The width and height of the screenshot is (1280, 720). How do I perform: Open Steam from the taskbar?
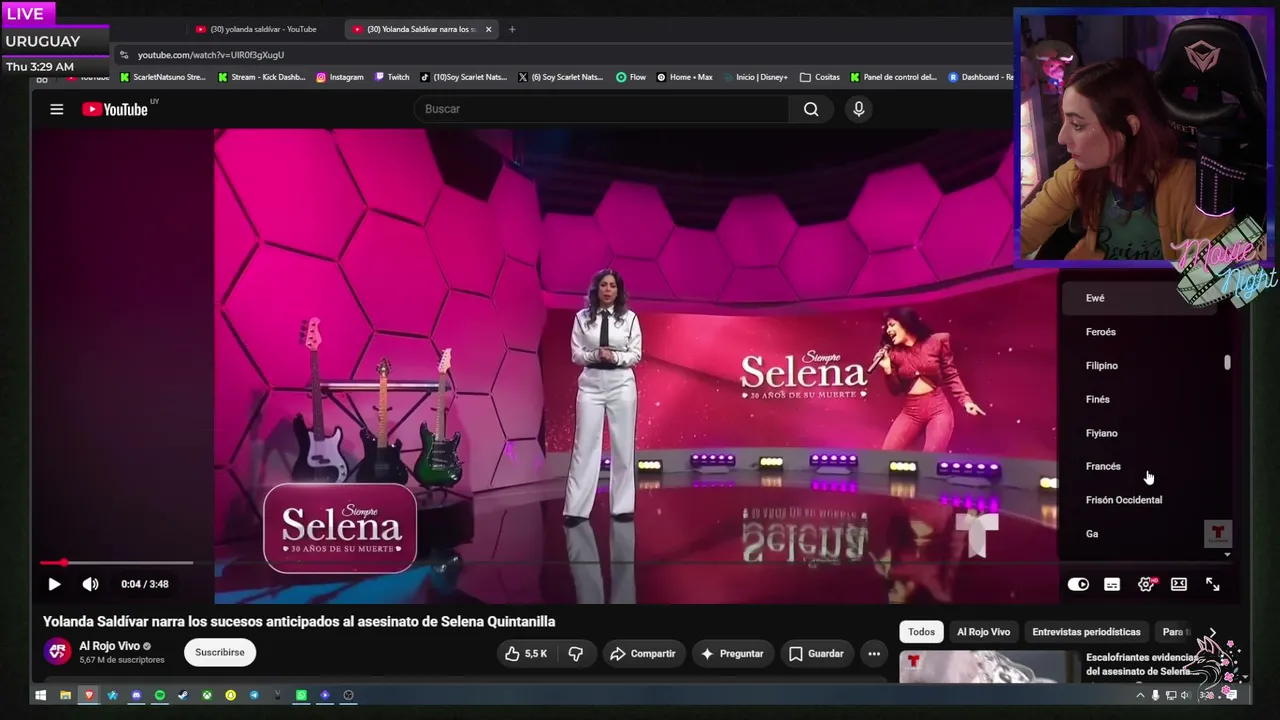click(x=183, y=695)
